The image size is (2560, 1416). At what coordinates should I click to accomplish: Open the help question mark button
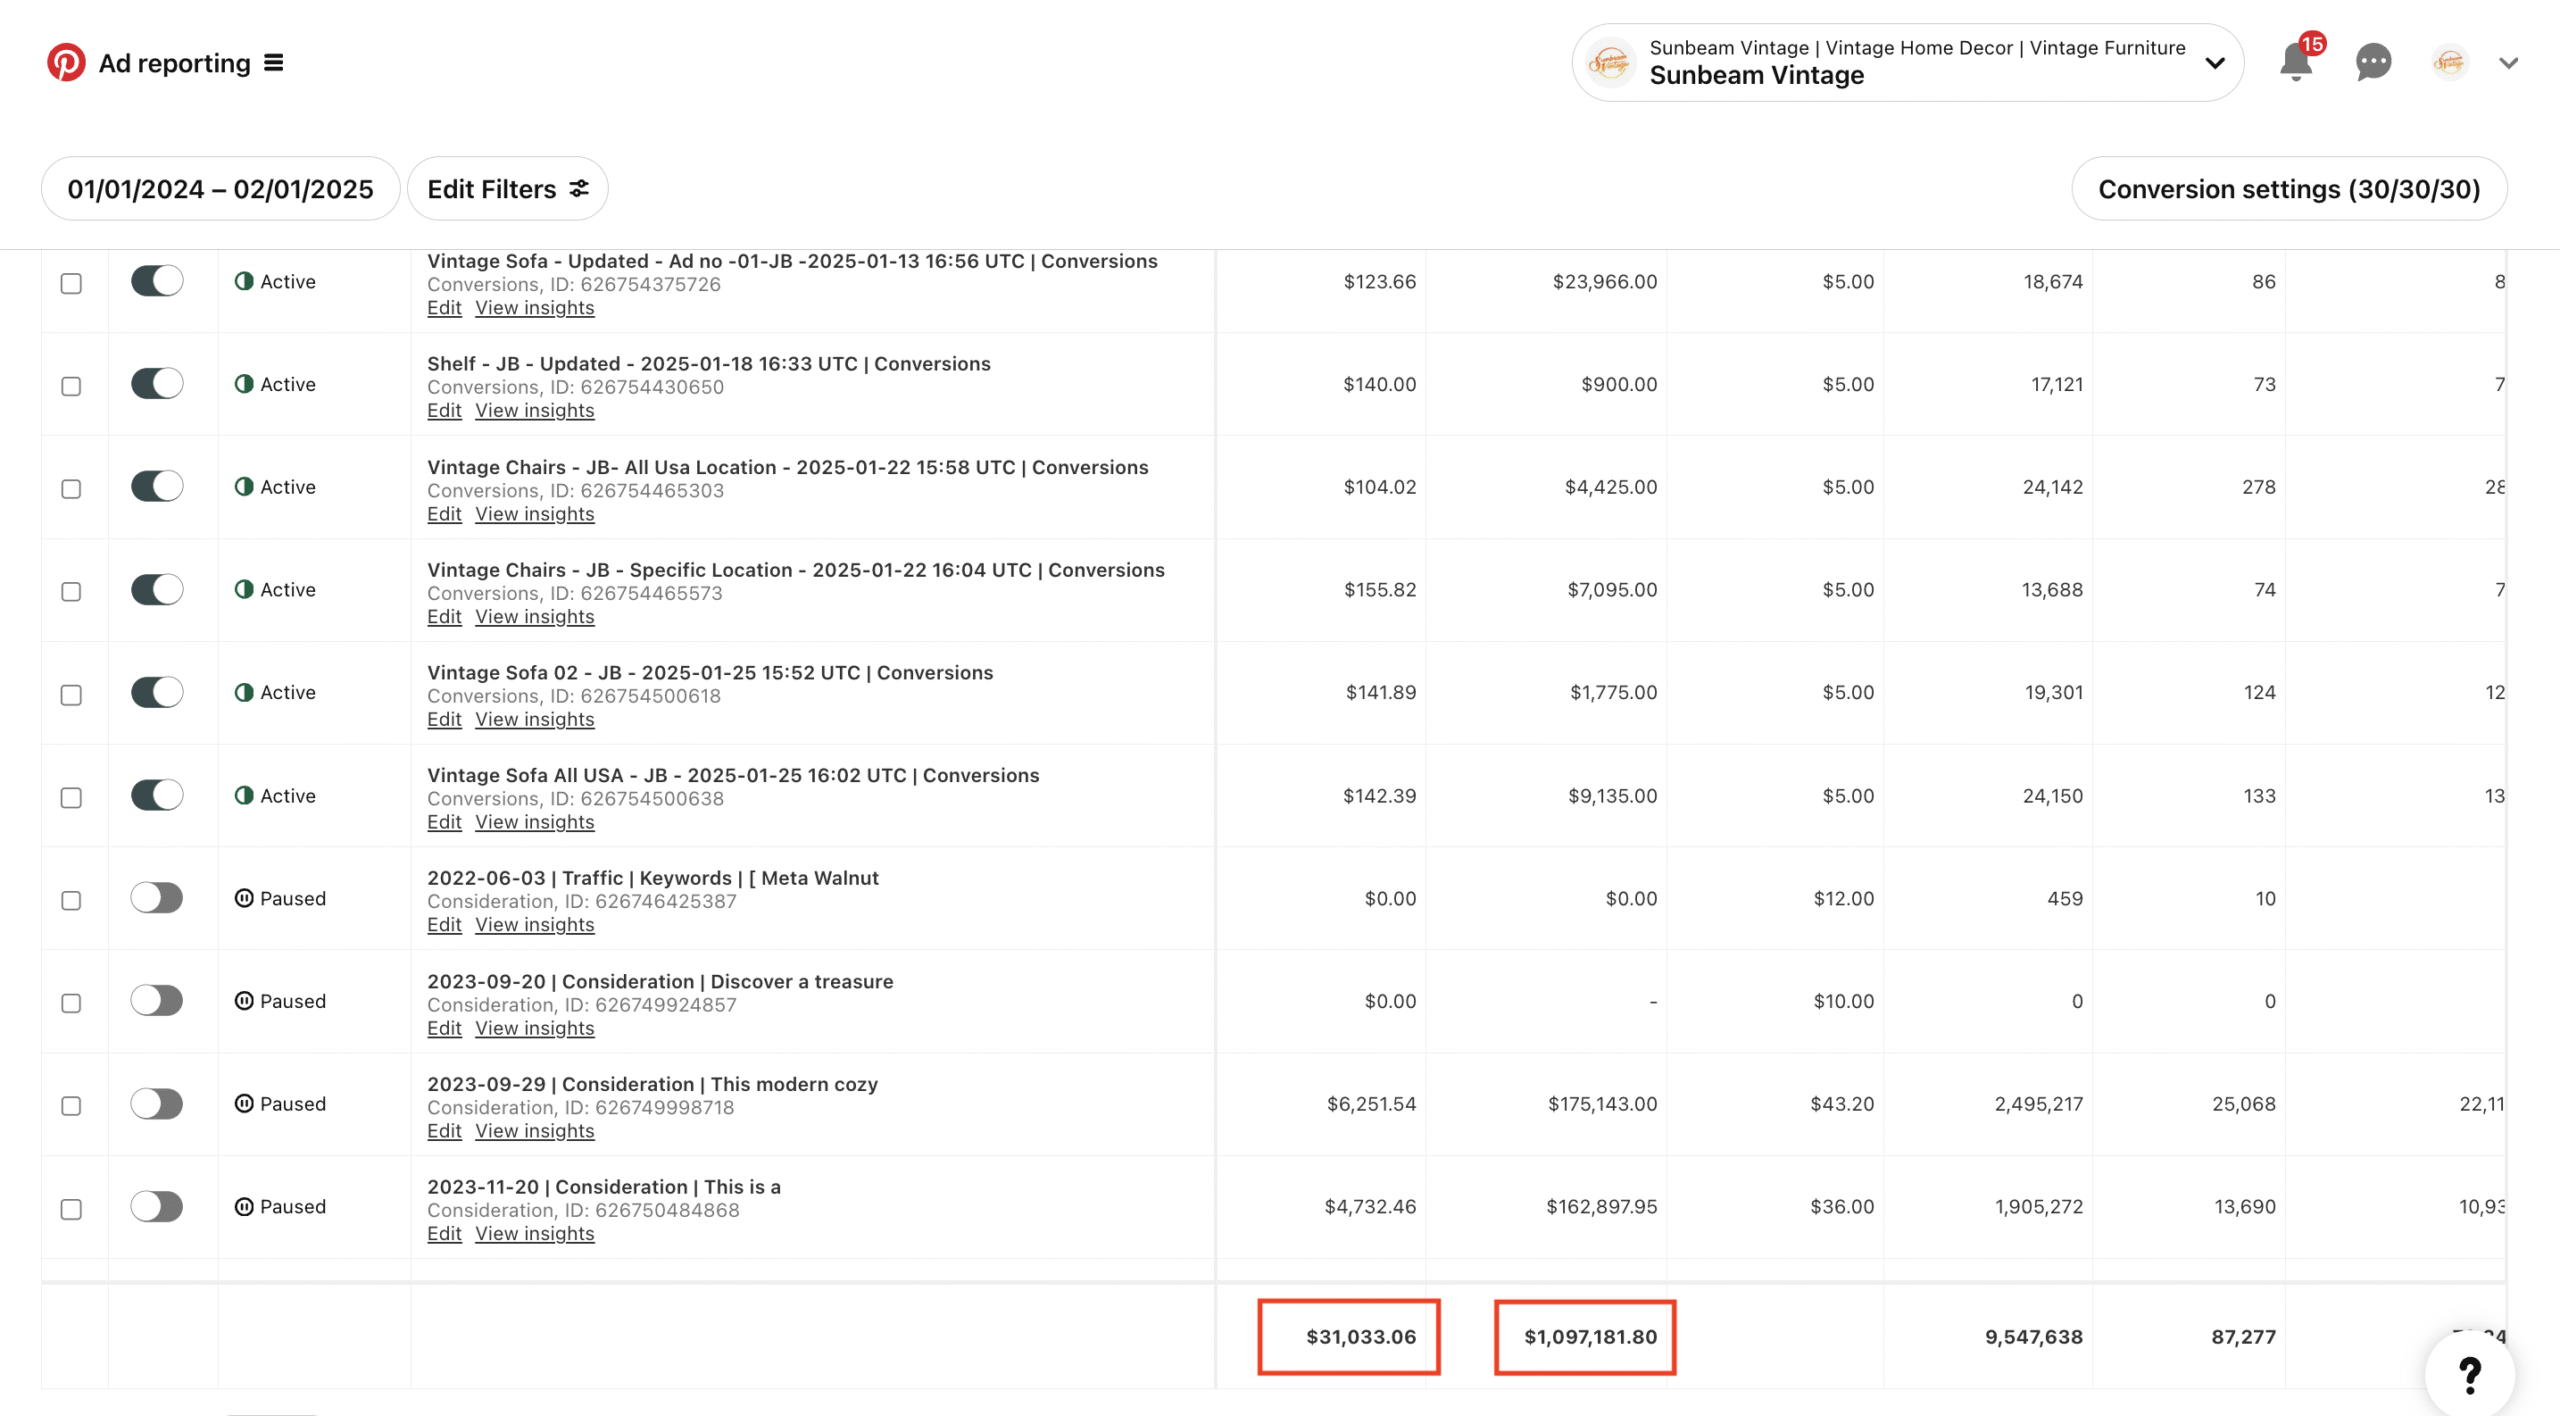(x=2469, y=1375)
